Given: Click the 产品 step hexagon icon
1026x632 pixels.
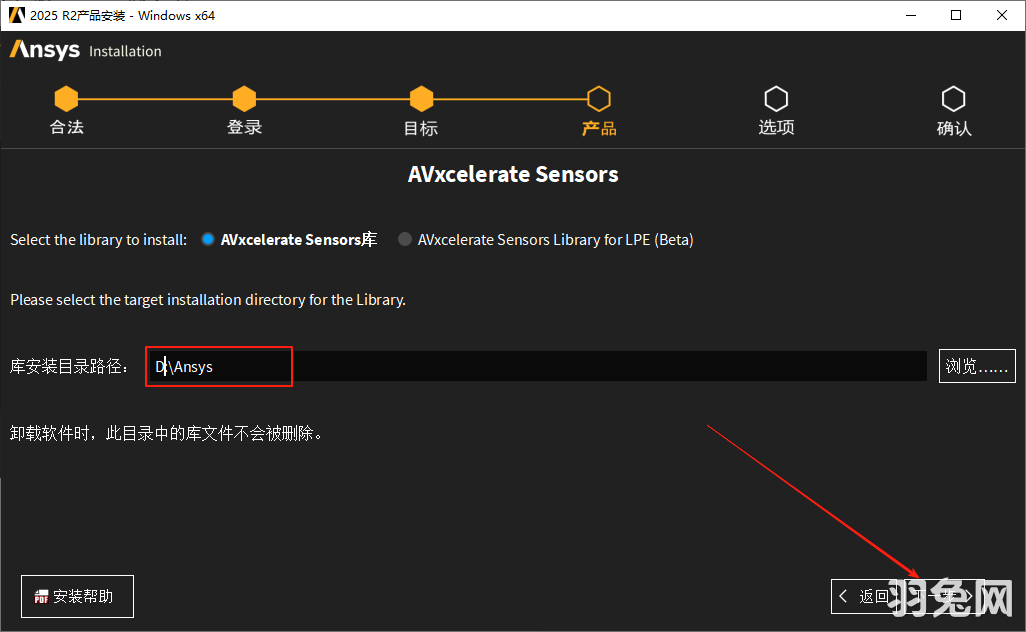Looking at the screenshot, I should click(x=598, y=99).
